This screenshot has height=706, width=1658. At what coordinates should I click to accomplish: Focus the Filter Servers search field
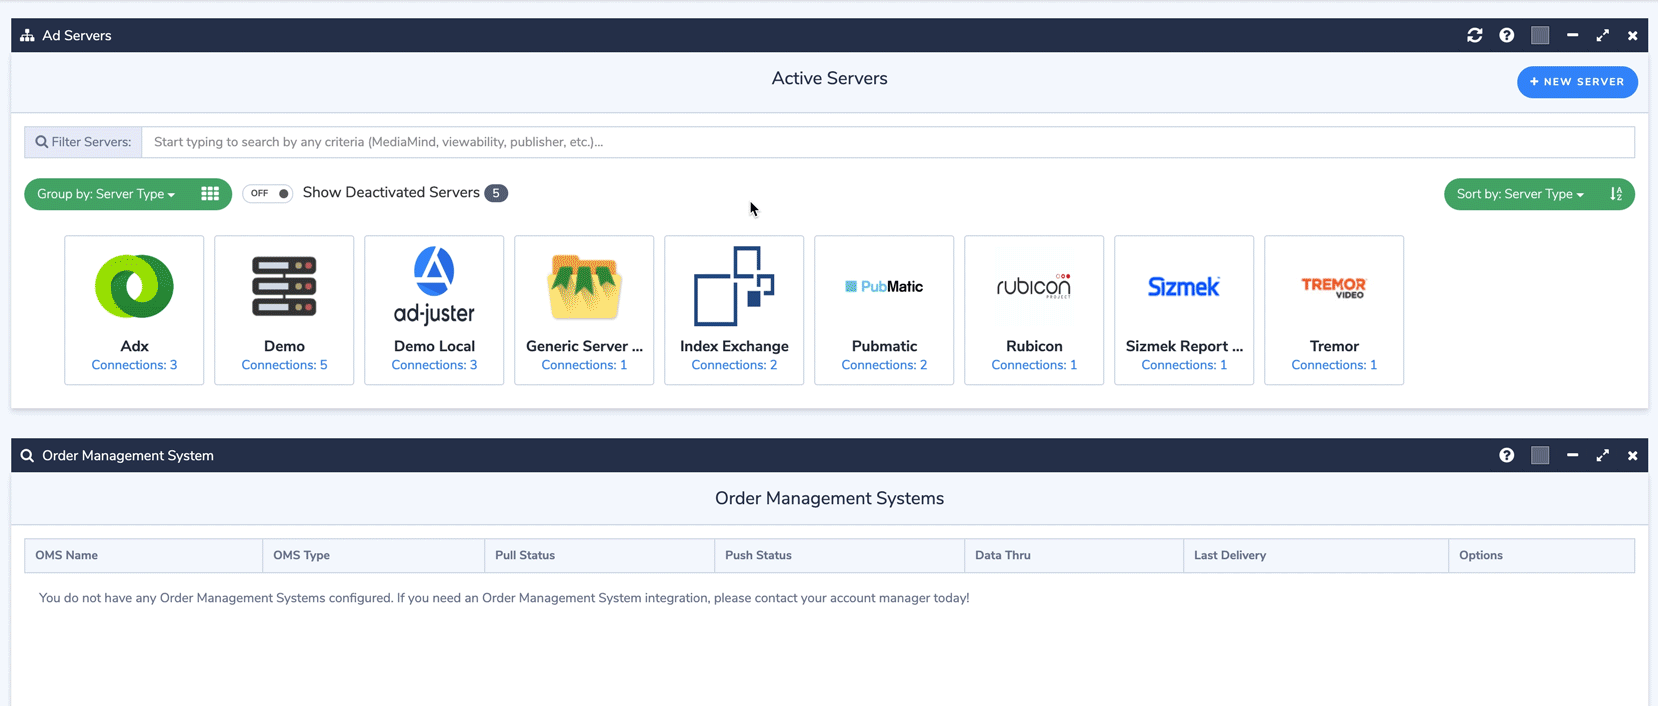pyautogui.click(x=888, y=142)
